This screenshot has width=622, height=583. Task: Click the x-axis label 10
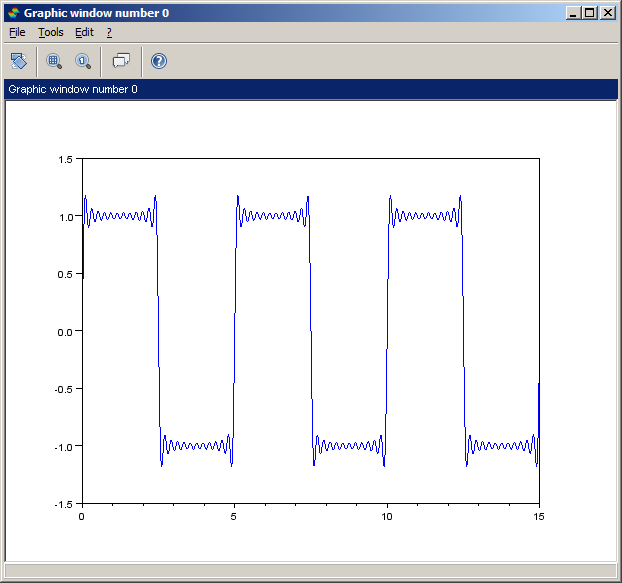387,516
